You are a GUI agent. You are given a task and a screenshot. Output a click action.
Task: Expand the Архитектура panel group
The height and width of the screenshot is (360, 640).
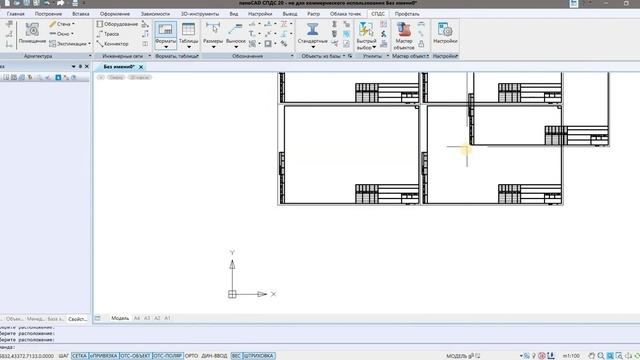pos(90,56)
